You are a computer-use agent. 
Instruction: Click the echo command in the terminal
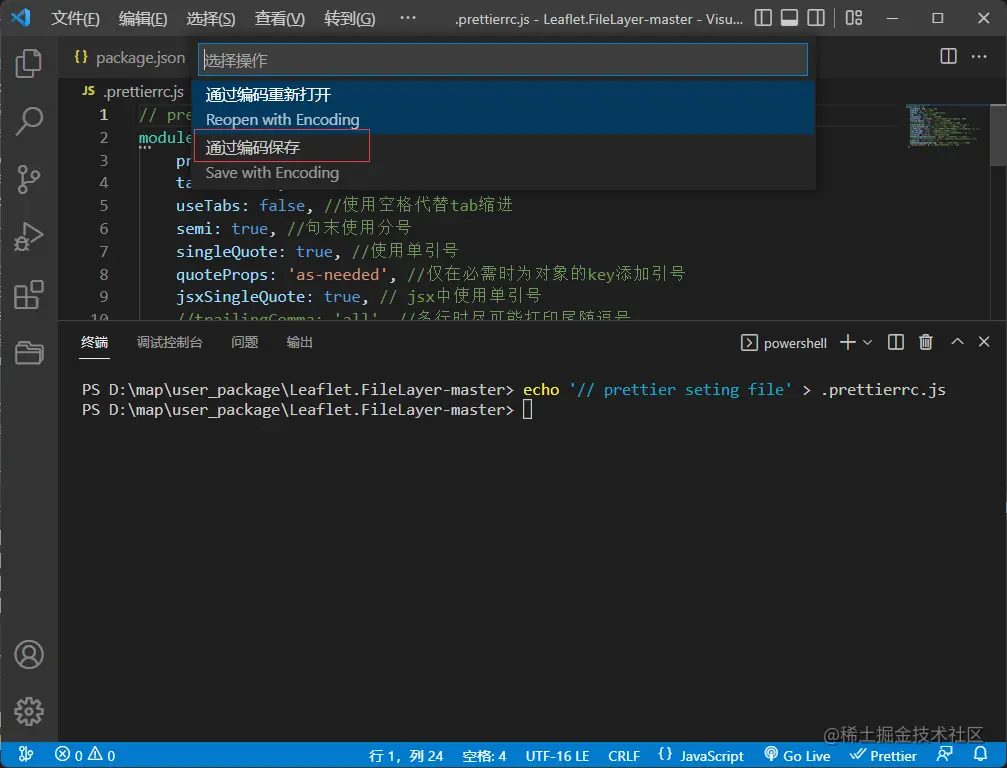541,390
